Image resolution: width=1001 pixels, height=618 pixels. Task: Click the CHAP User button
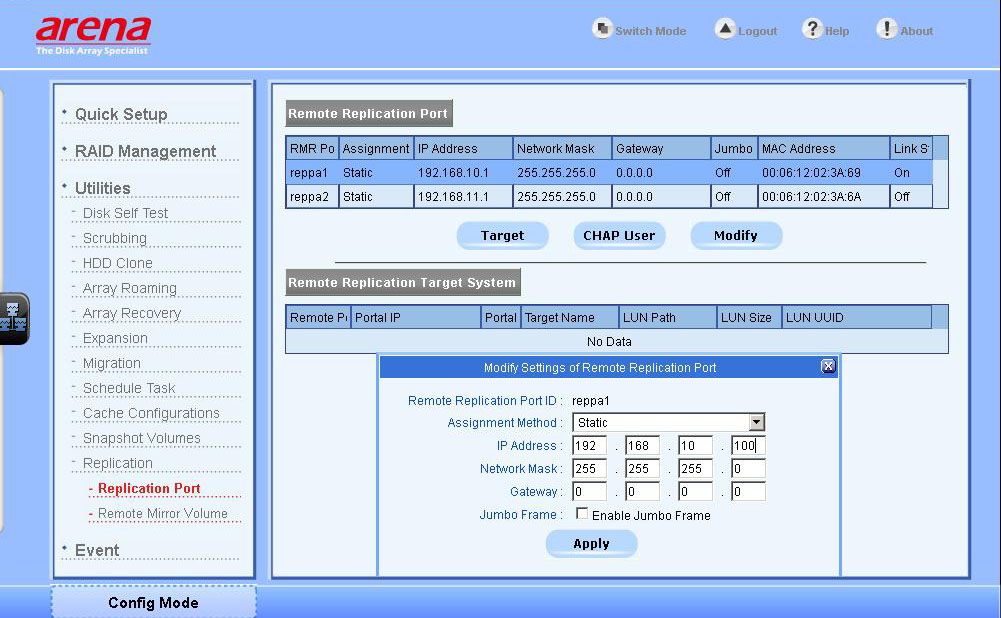(619, 236)
